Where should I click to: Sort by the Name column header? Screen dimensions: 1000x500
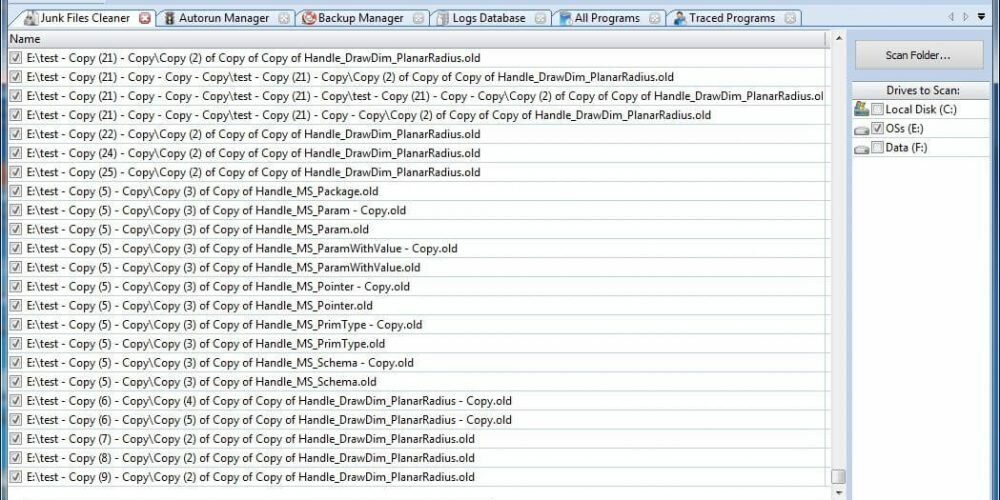tap(418, 40)
